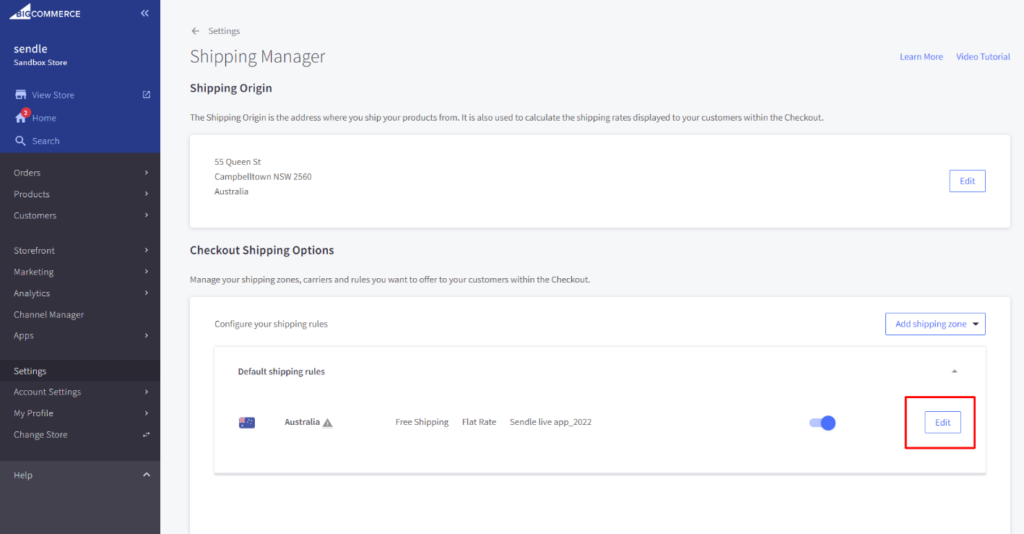Click the Australia flag icon
1024x534 pixels.
247,422
